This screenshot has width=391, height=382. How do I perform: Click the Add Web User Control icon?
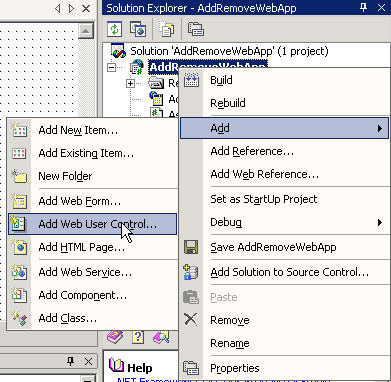[x=19, y=224]
